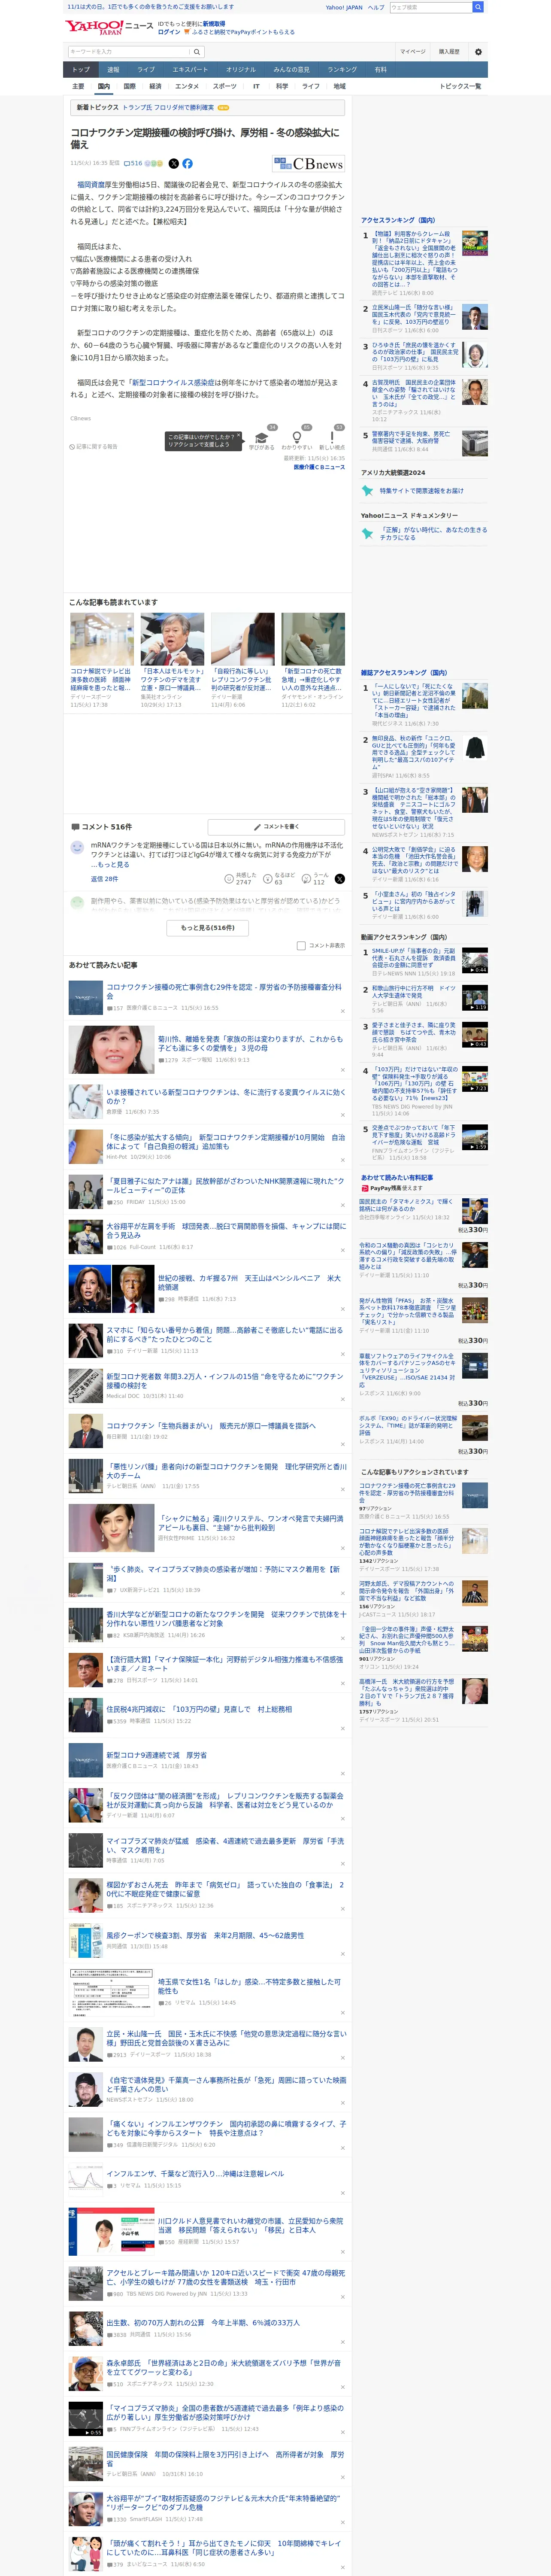Select the オリジナル tab
Screen dimensions: 551x2576
coord(241,70)
